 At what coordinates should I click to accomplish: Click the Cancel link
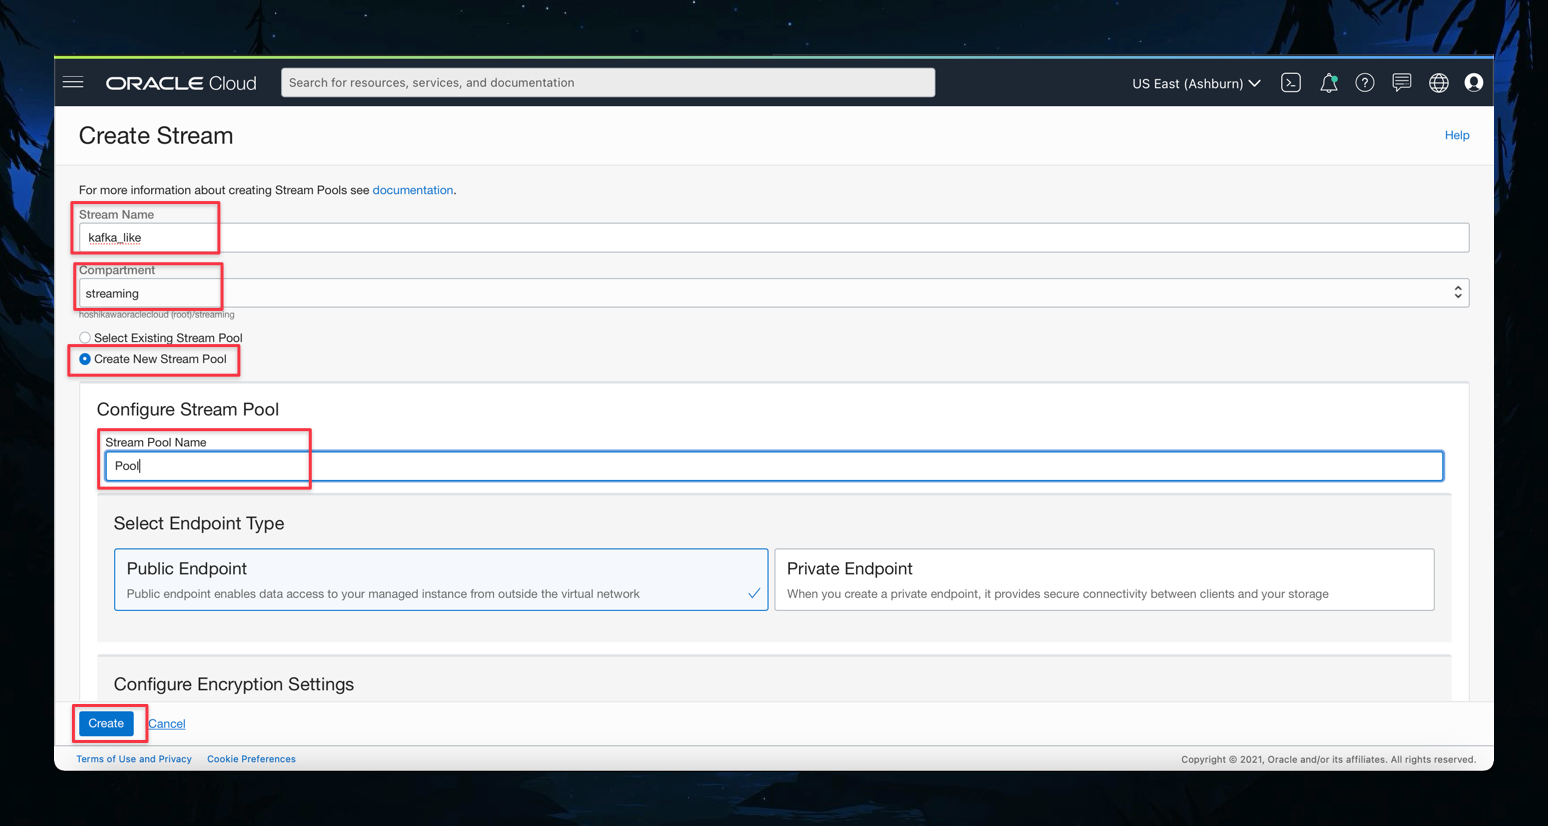point(167,724)
